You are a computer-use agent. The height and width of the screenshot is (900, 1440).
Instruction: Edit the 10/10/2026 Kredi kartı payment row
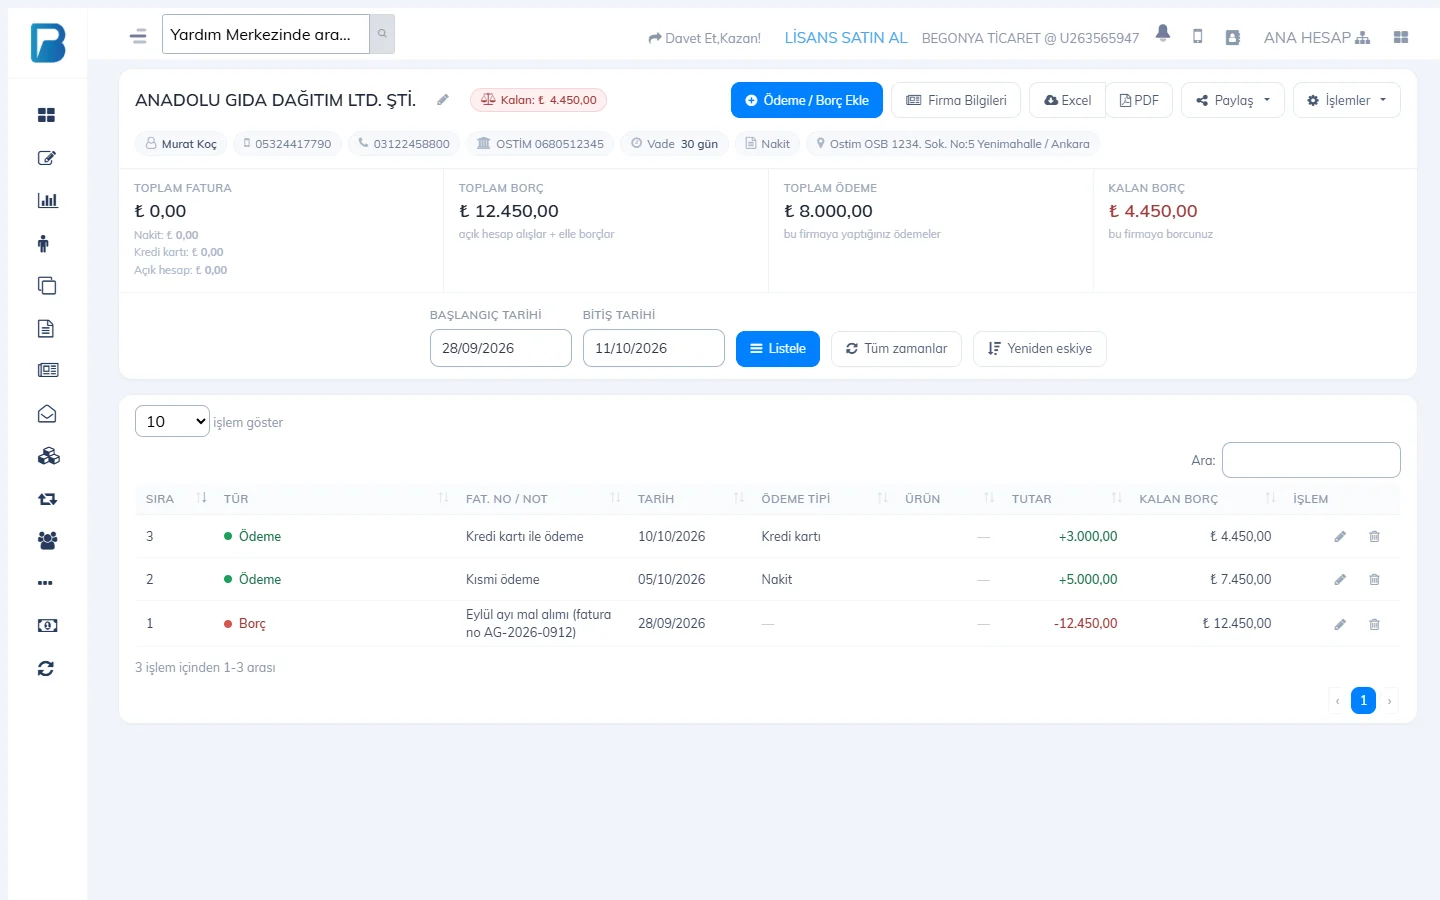1340,537
